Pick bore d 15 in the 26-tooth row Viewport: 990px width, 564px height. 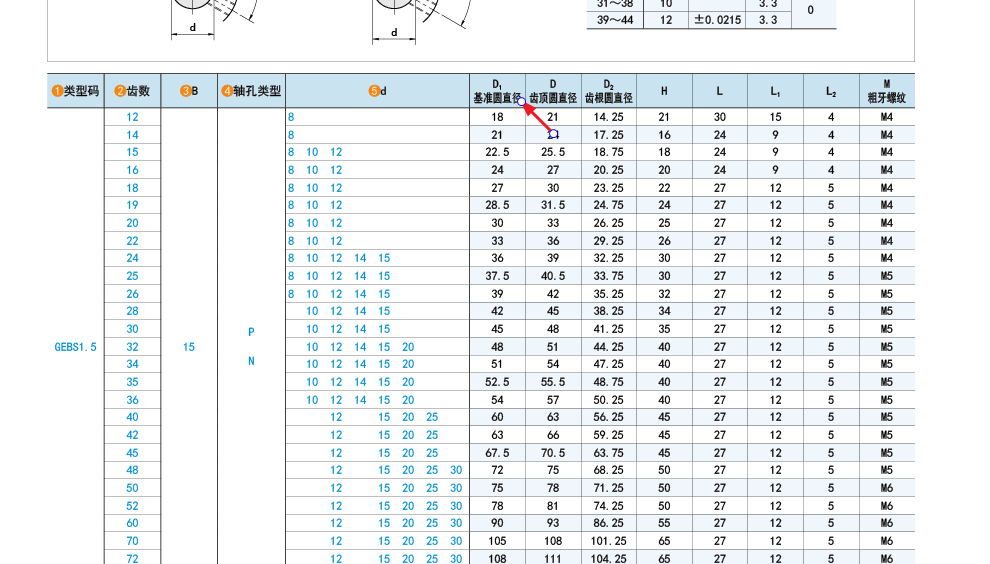pos(384,294)
